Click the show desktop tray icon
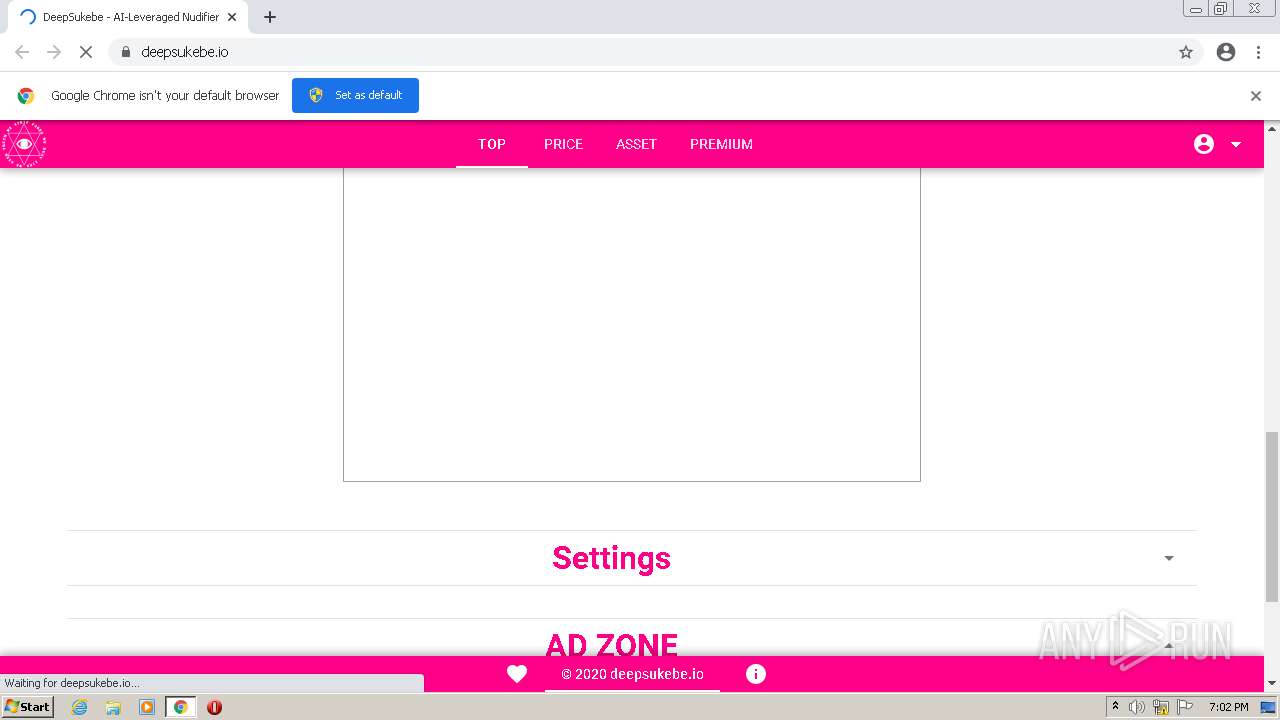Viewport: 1280px width, 720px height. (1268, 707)
